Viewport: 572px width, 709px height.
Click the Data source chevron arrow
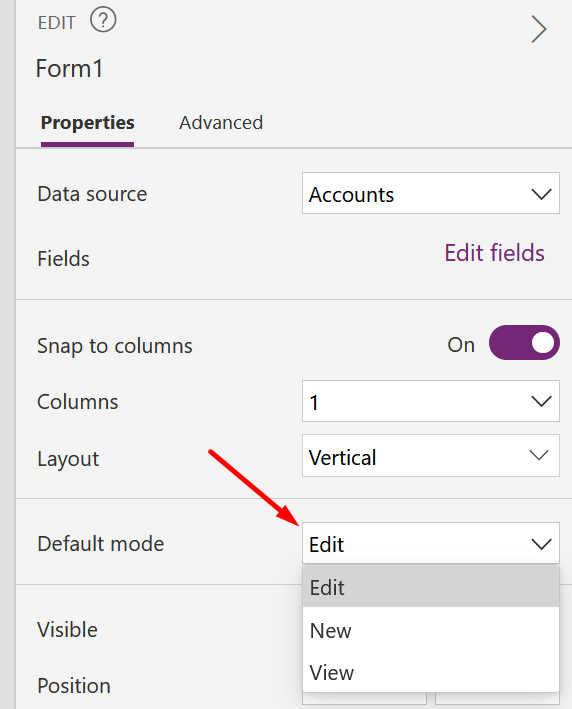click(541, 194)
